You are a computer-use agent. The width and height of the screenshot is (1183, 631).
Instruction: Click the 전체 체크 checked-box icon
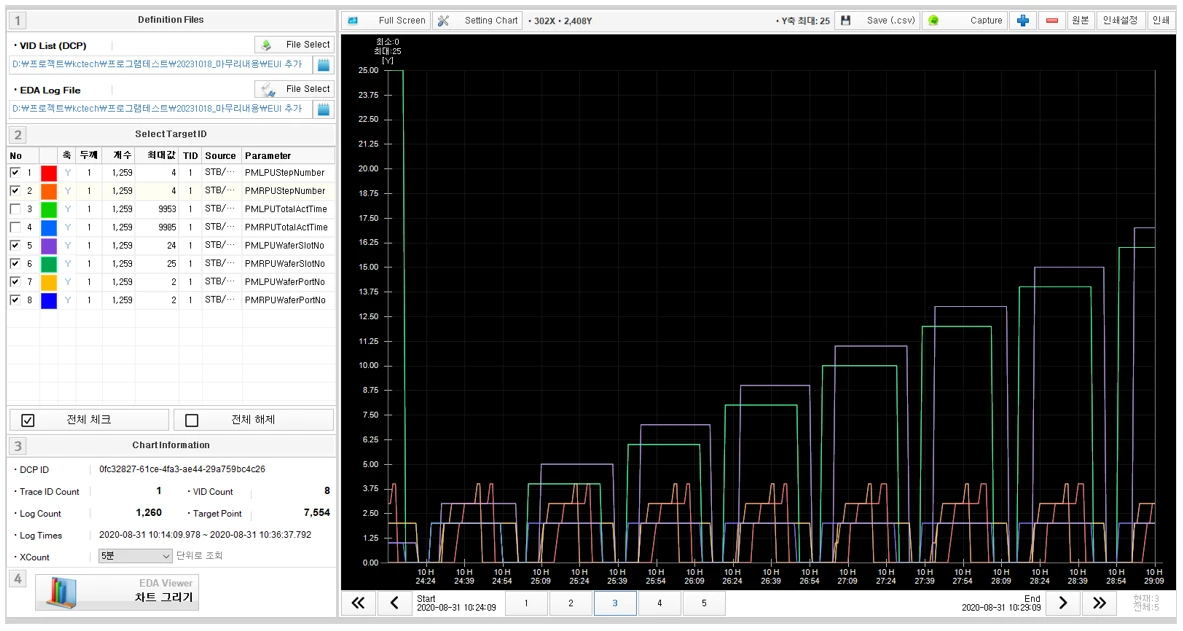(x=28, y=420)
